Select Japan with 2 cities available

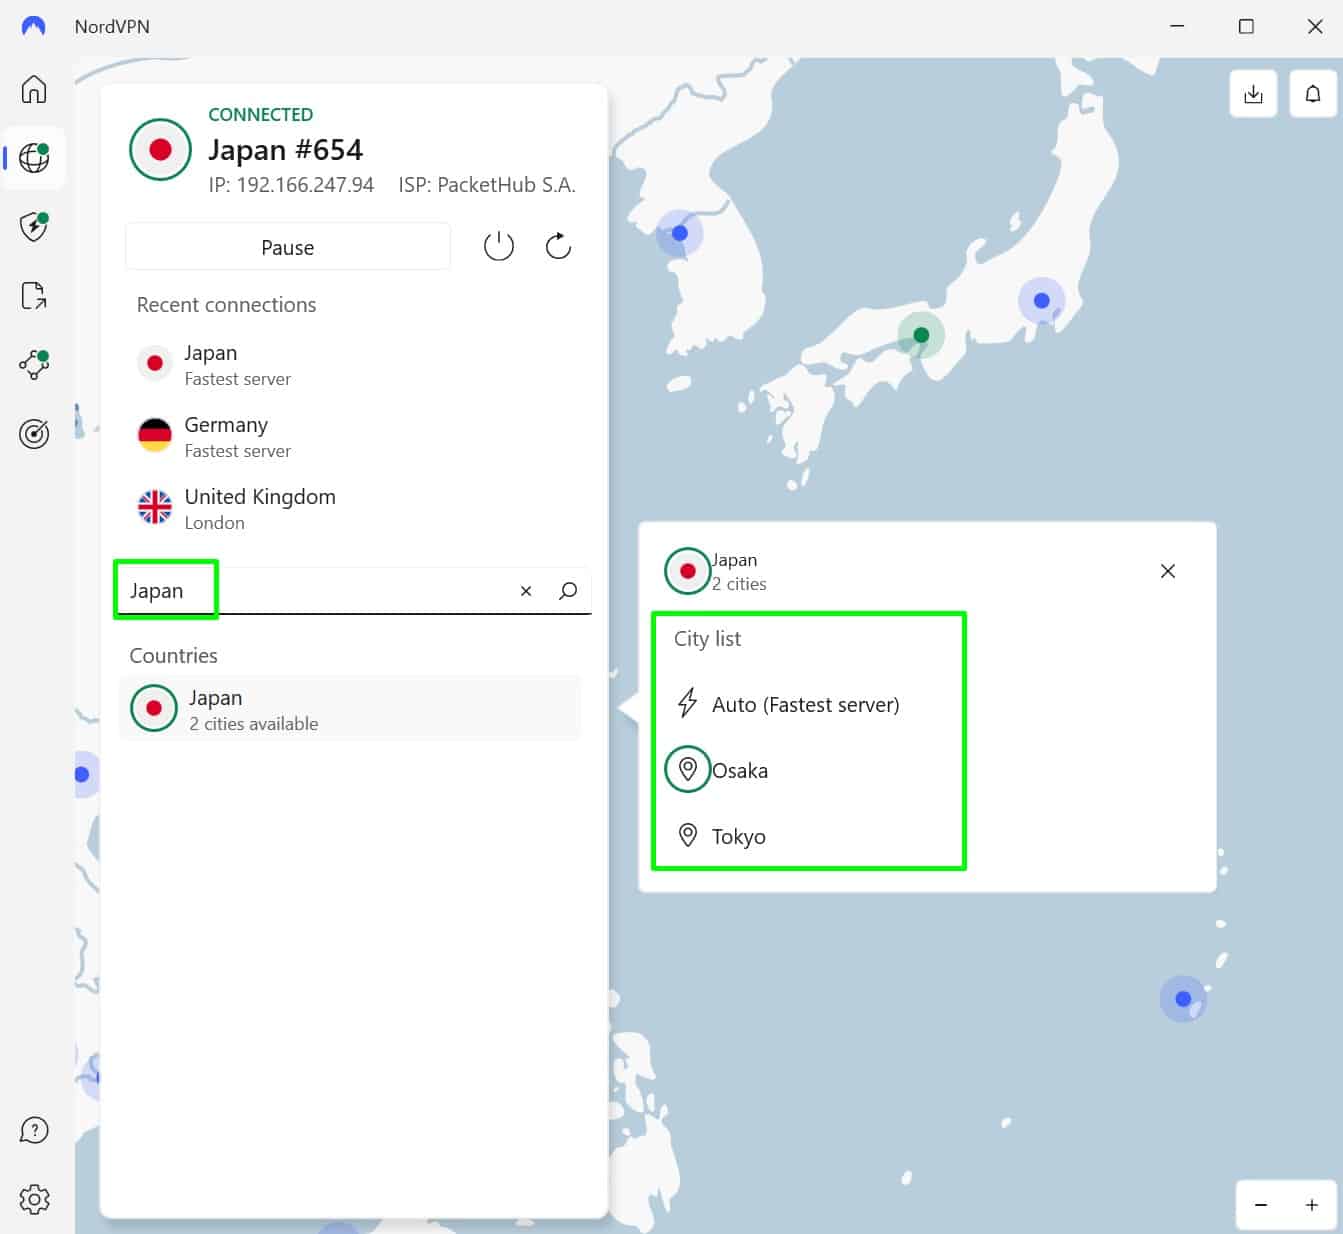350,709
